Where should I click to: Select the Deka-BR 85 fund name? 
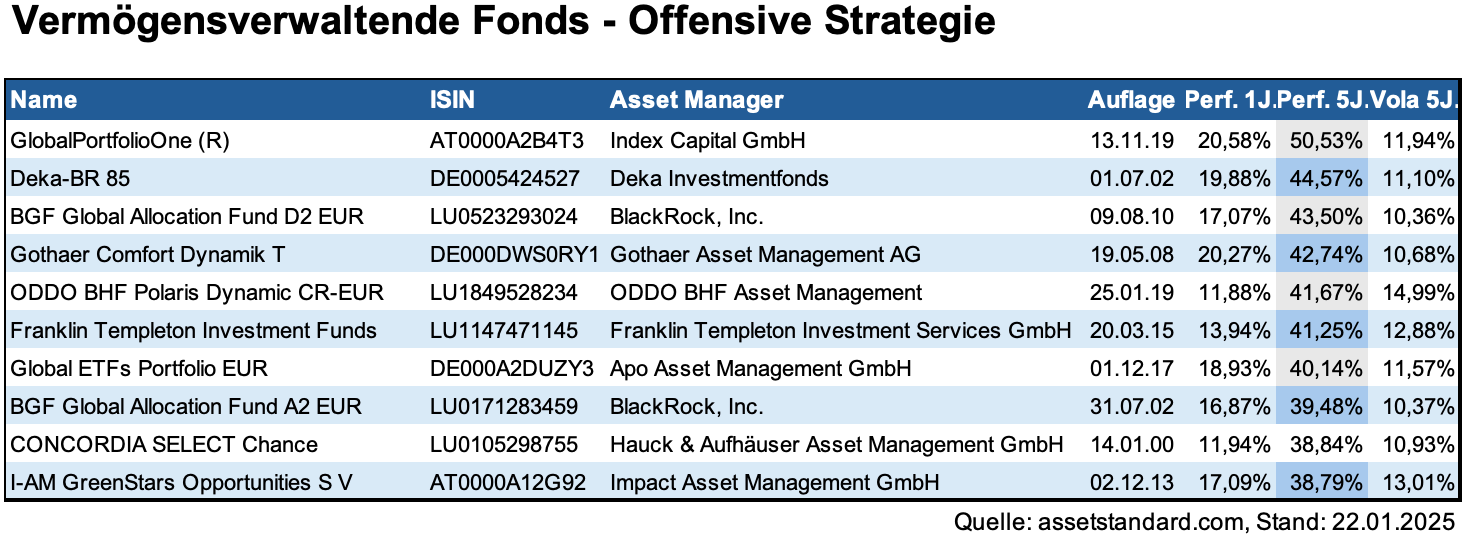coord(70,179)
